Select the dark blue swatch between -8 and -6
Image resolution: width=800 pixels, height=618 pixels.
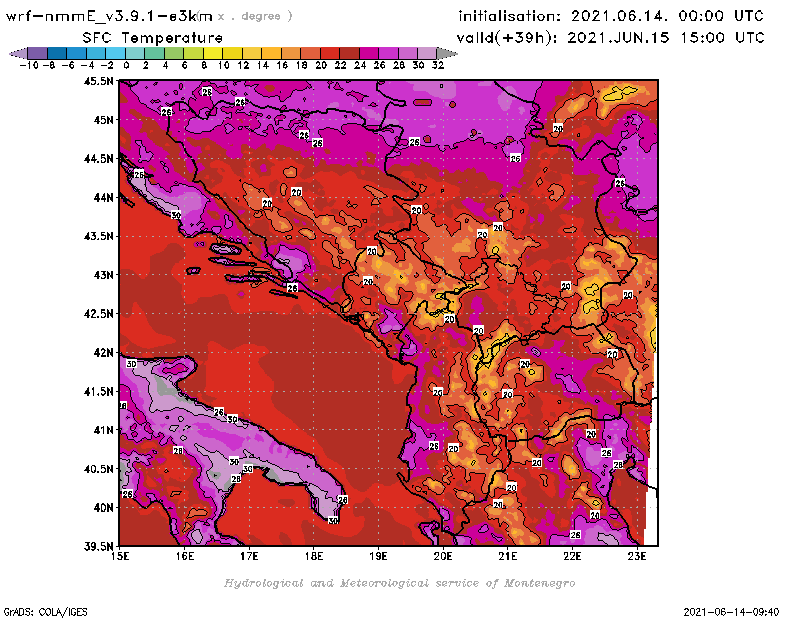pos(57,53)
